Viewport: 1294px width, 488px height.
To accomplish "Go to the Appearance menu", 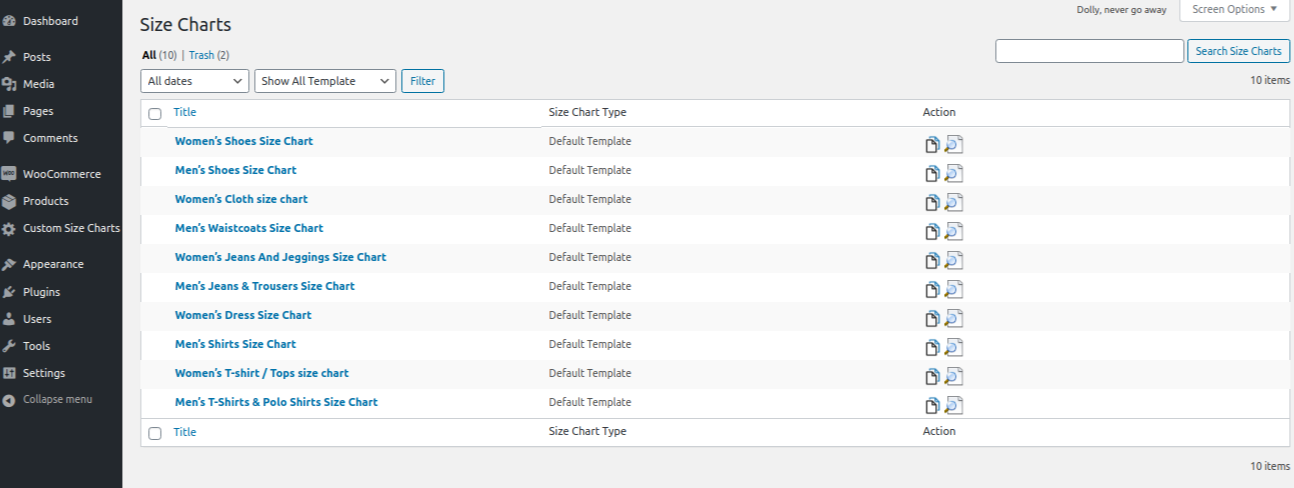I will point(53,264).
